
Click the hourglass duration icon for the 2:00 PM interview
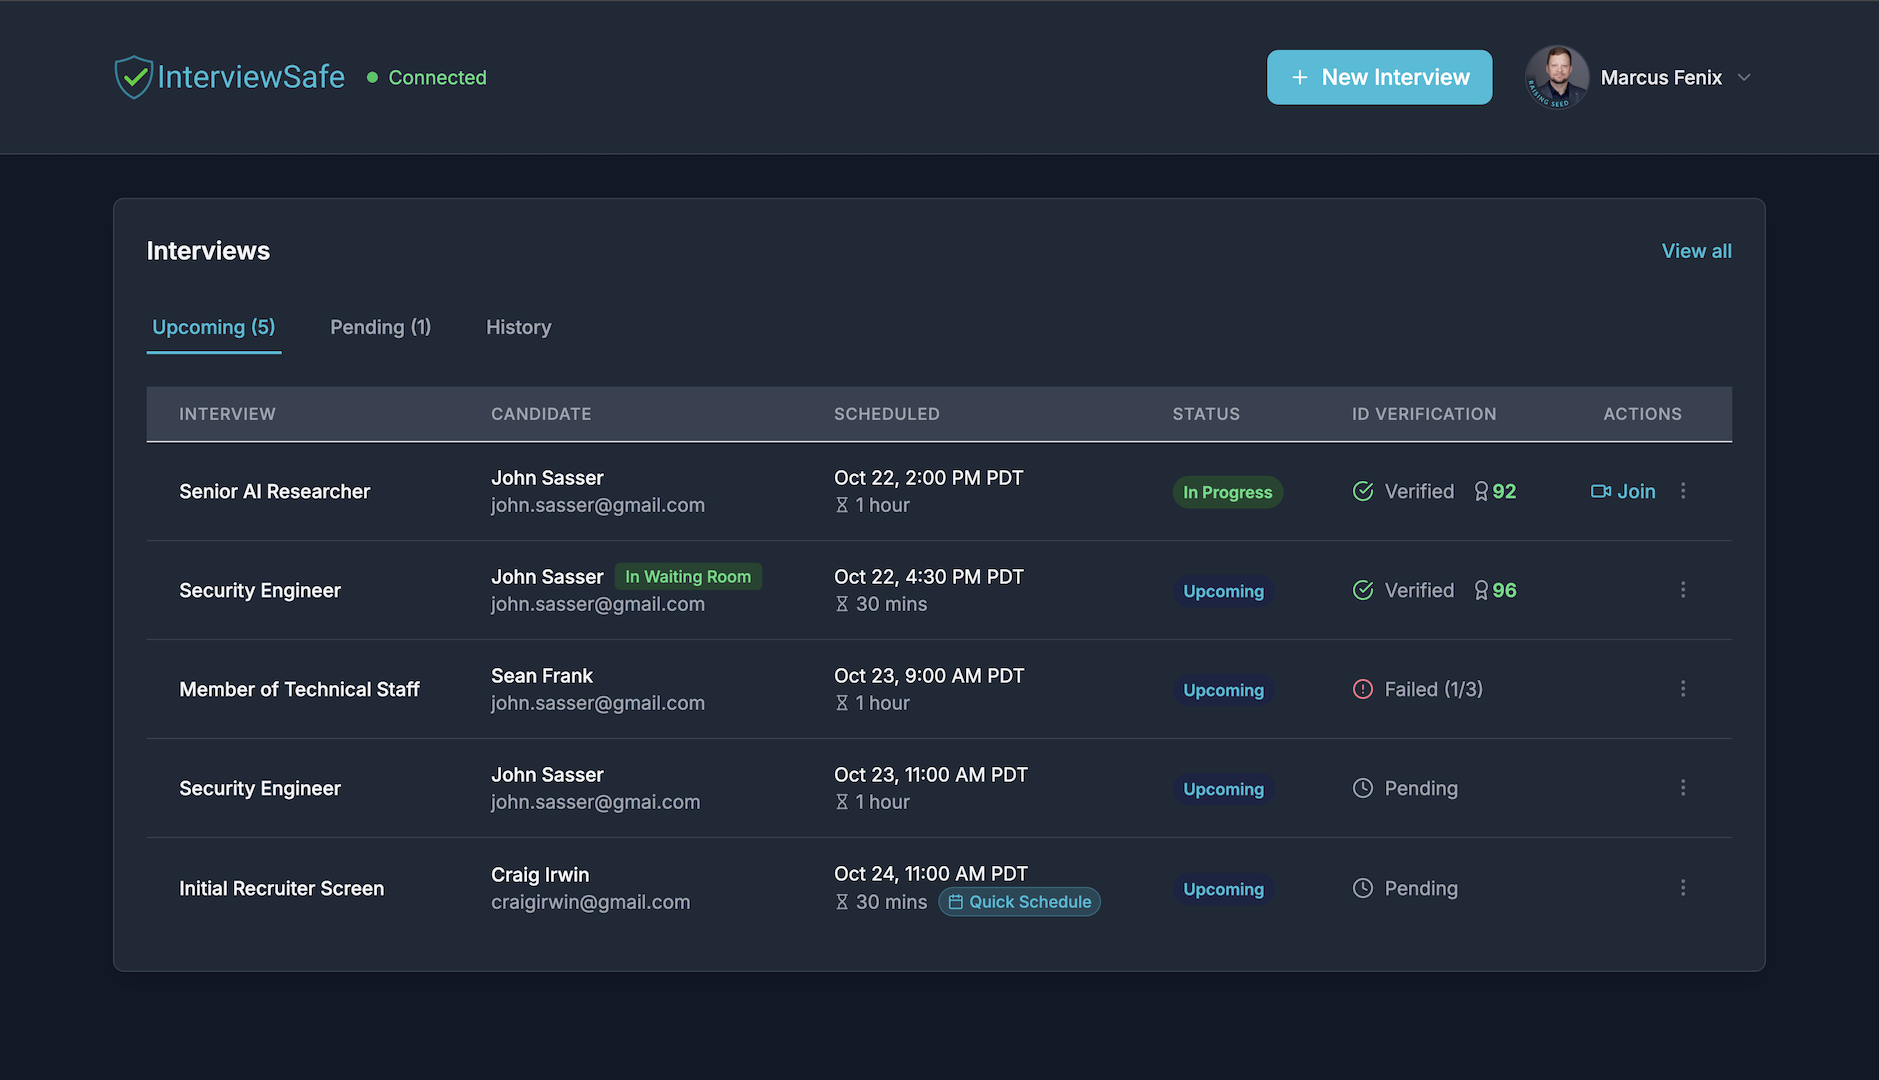pos(843,505)
